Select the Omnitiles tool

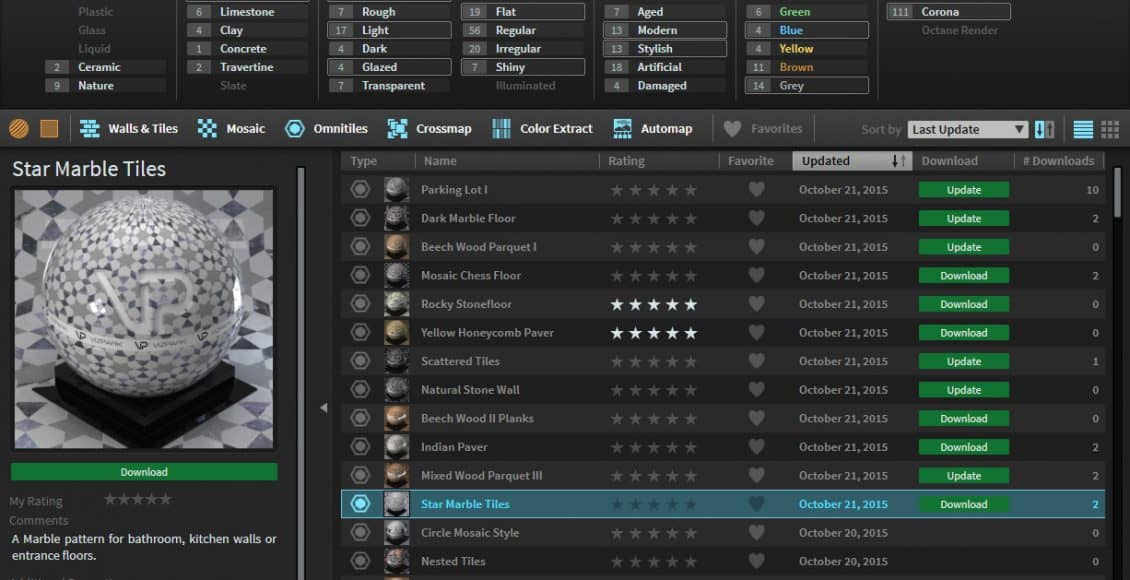pos(326,129)
